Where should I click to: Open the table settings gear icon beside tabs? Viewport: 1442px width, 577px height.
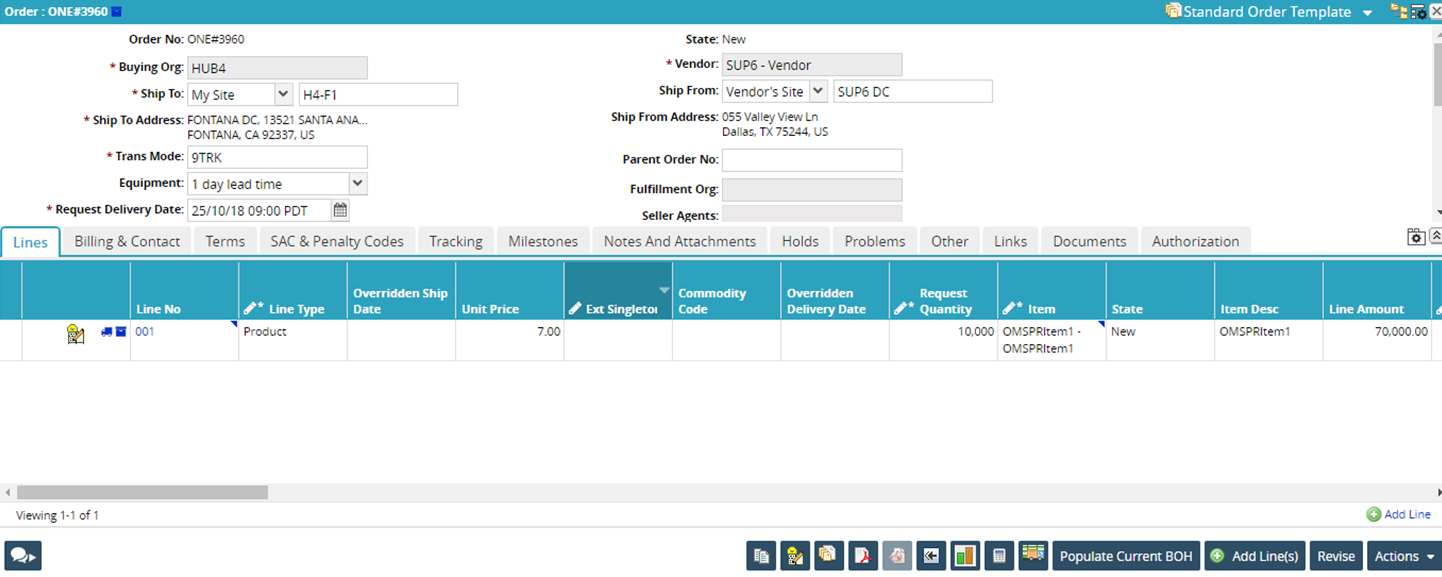(1415, 237)
